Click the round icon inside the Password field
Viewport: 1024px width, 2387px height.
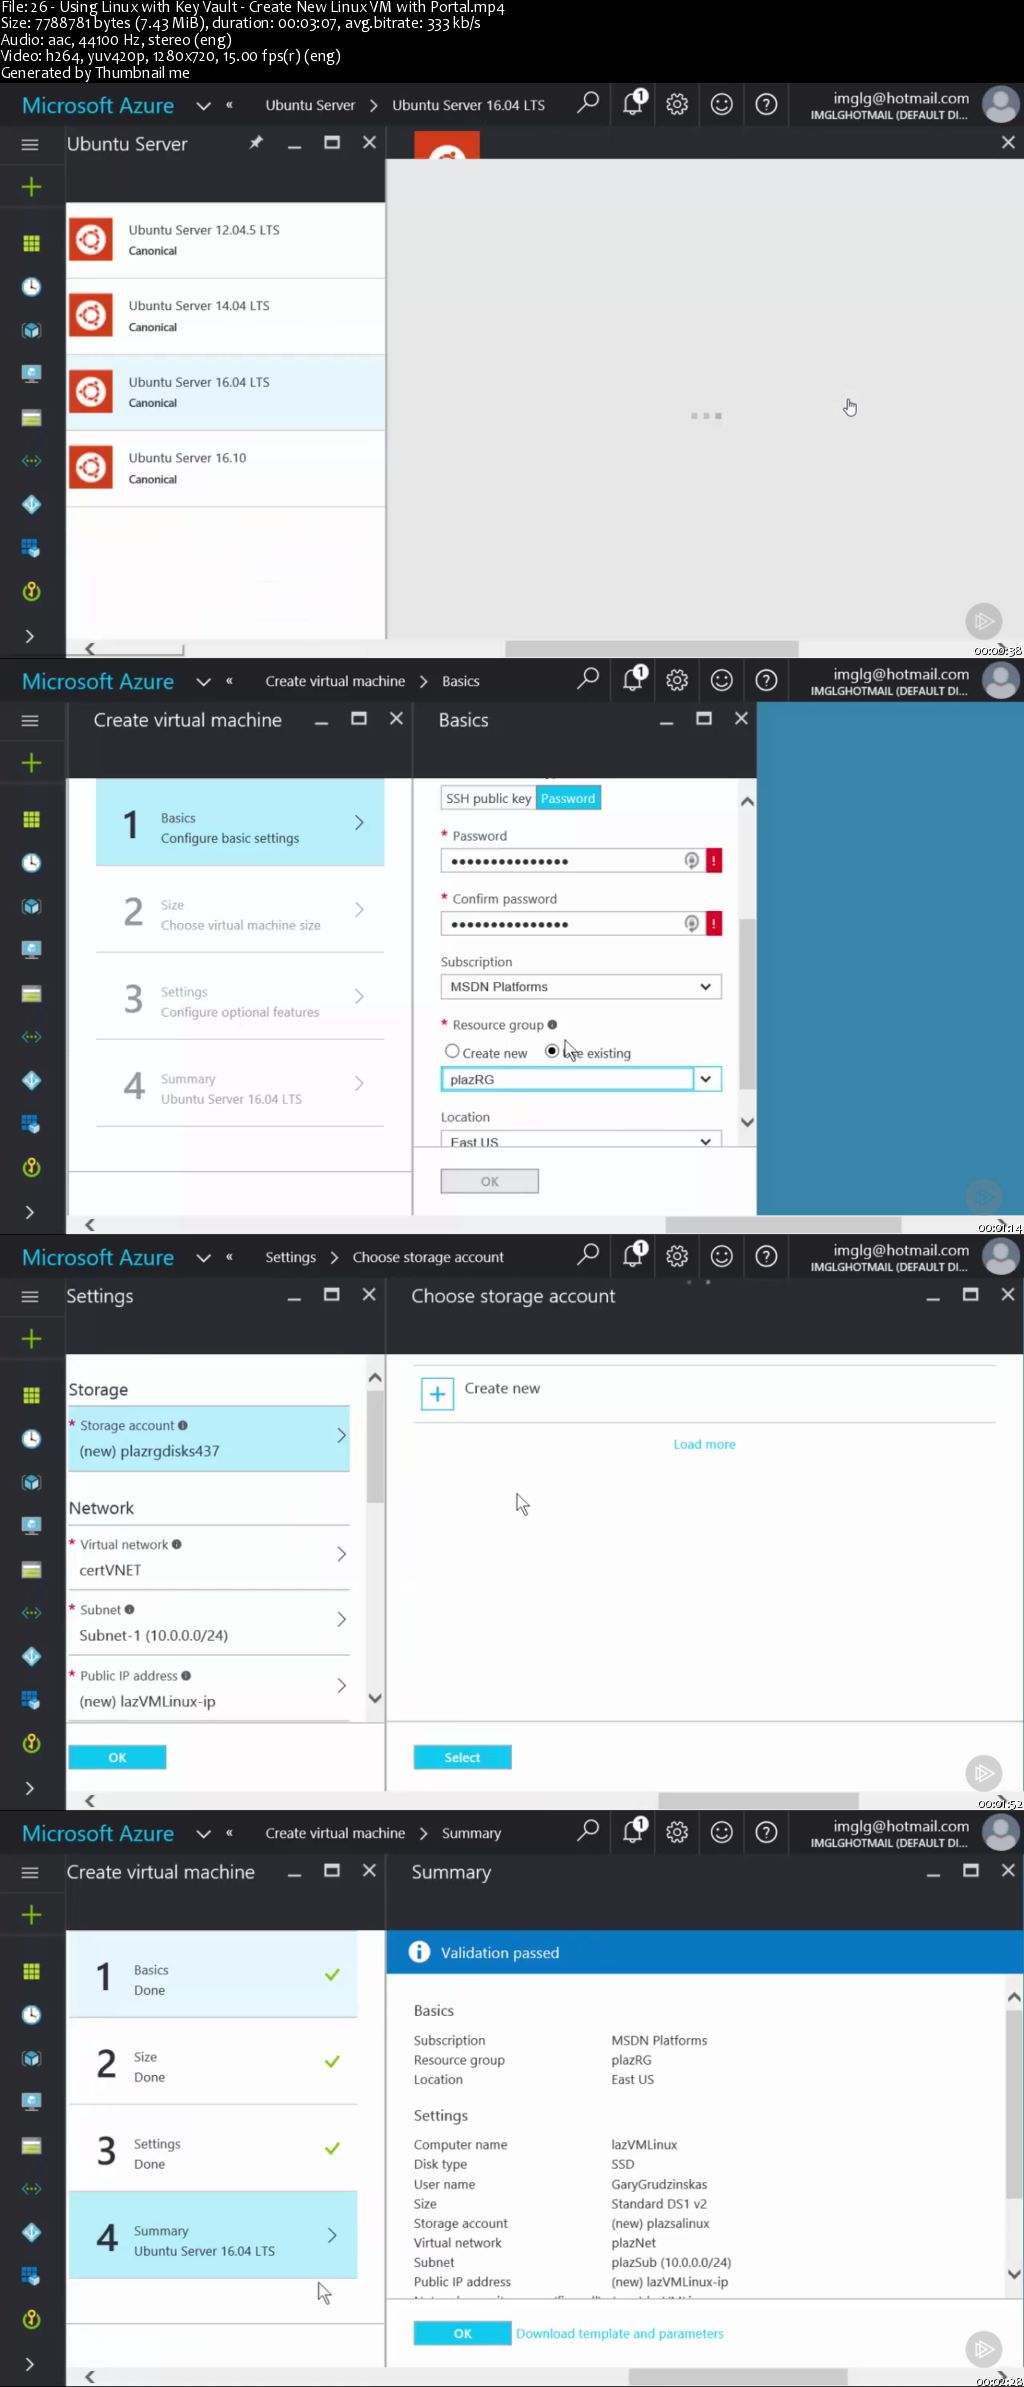click(691, 860)
